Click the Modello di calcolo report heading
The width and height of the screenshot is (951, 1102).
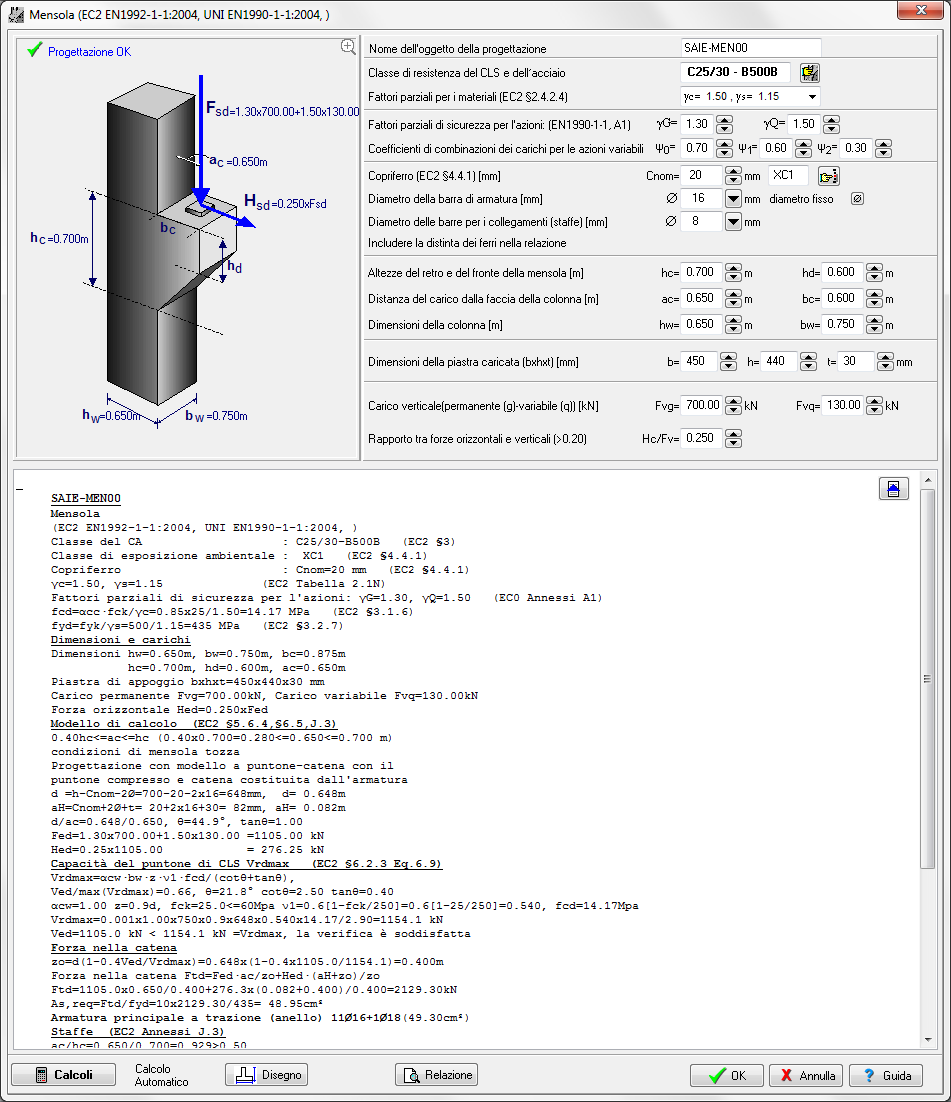tap(193, 724)
